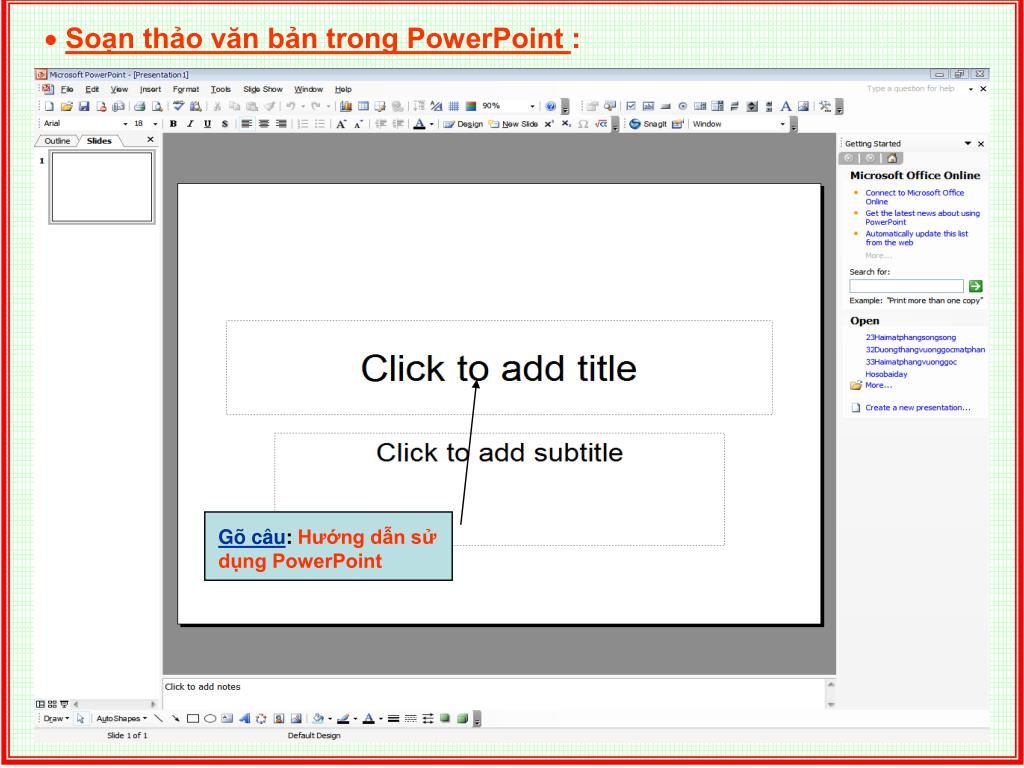The height and width of the screenshot is (768, 1024).
Task: Open a file with the folder icon
Action: [67, 106]
